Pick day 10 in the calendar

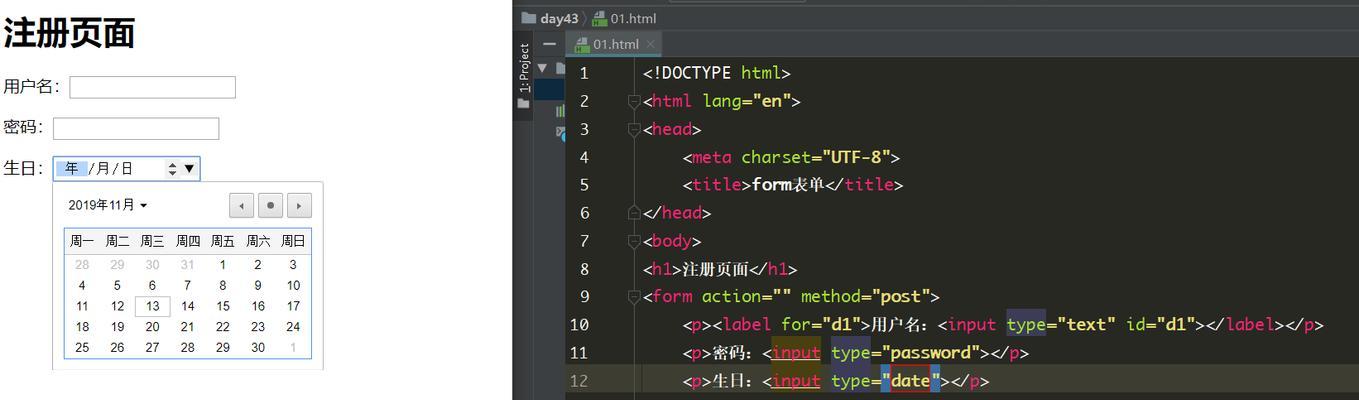pyautogui.click(x=293, y=285)
